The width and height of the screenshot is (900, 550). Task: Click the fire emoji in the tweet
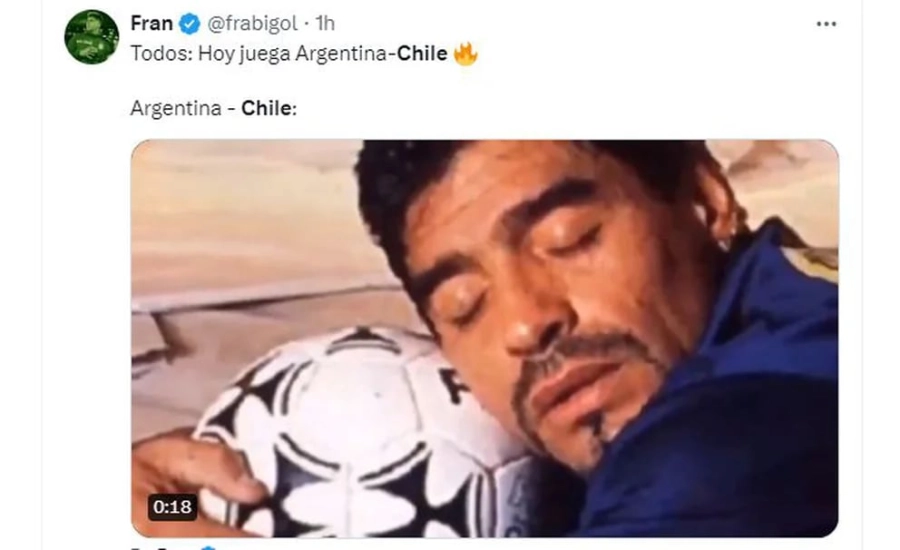tap(465, 54)
